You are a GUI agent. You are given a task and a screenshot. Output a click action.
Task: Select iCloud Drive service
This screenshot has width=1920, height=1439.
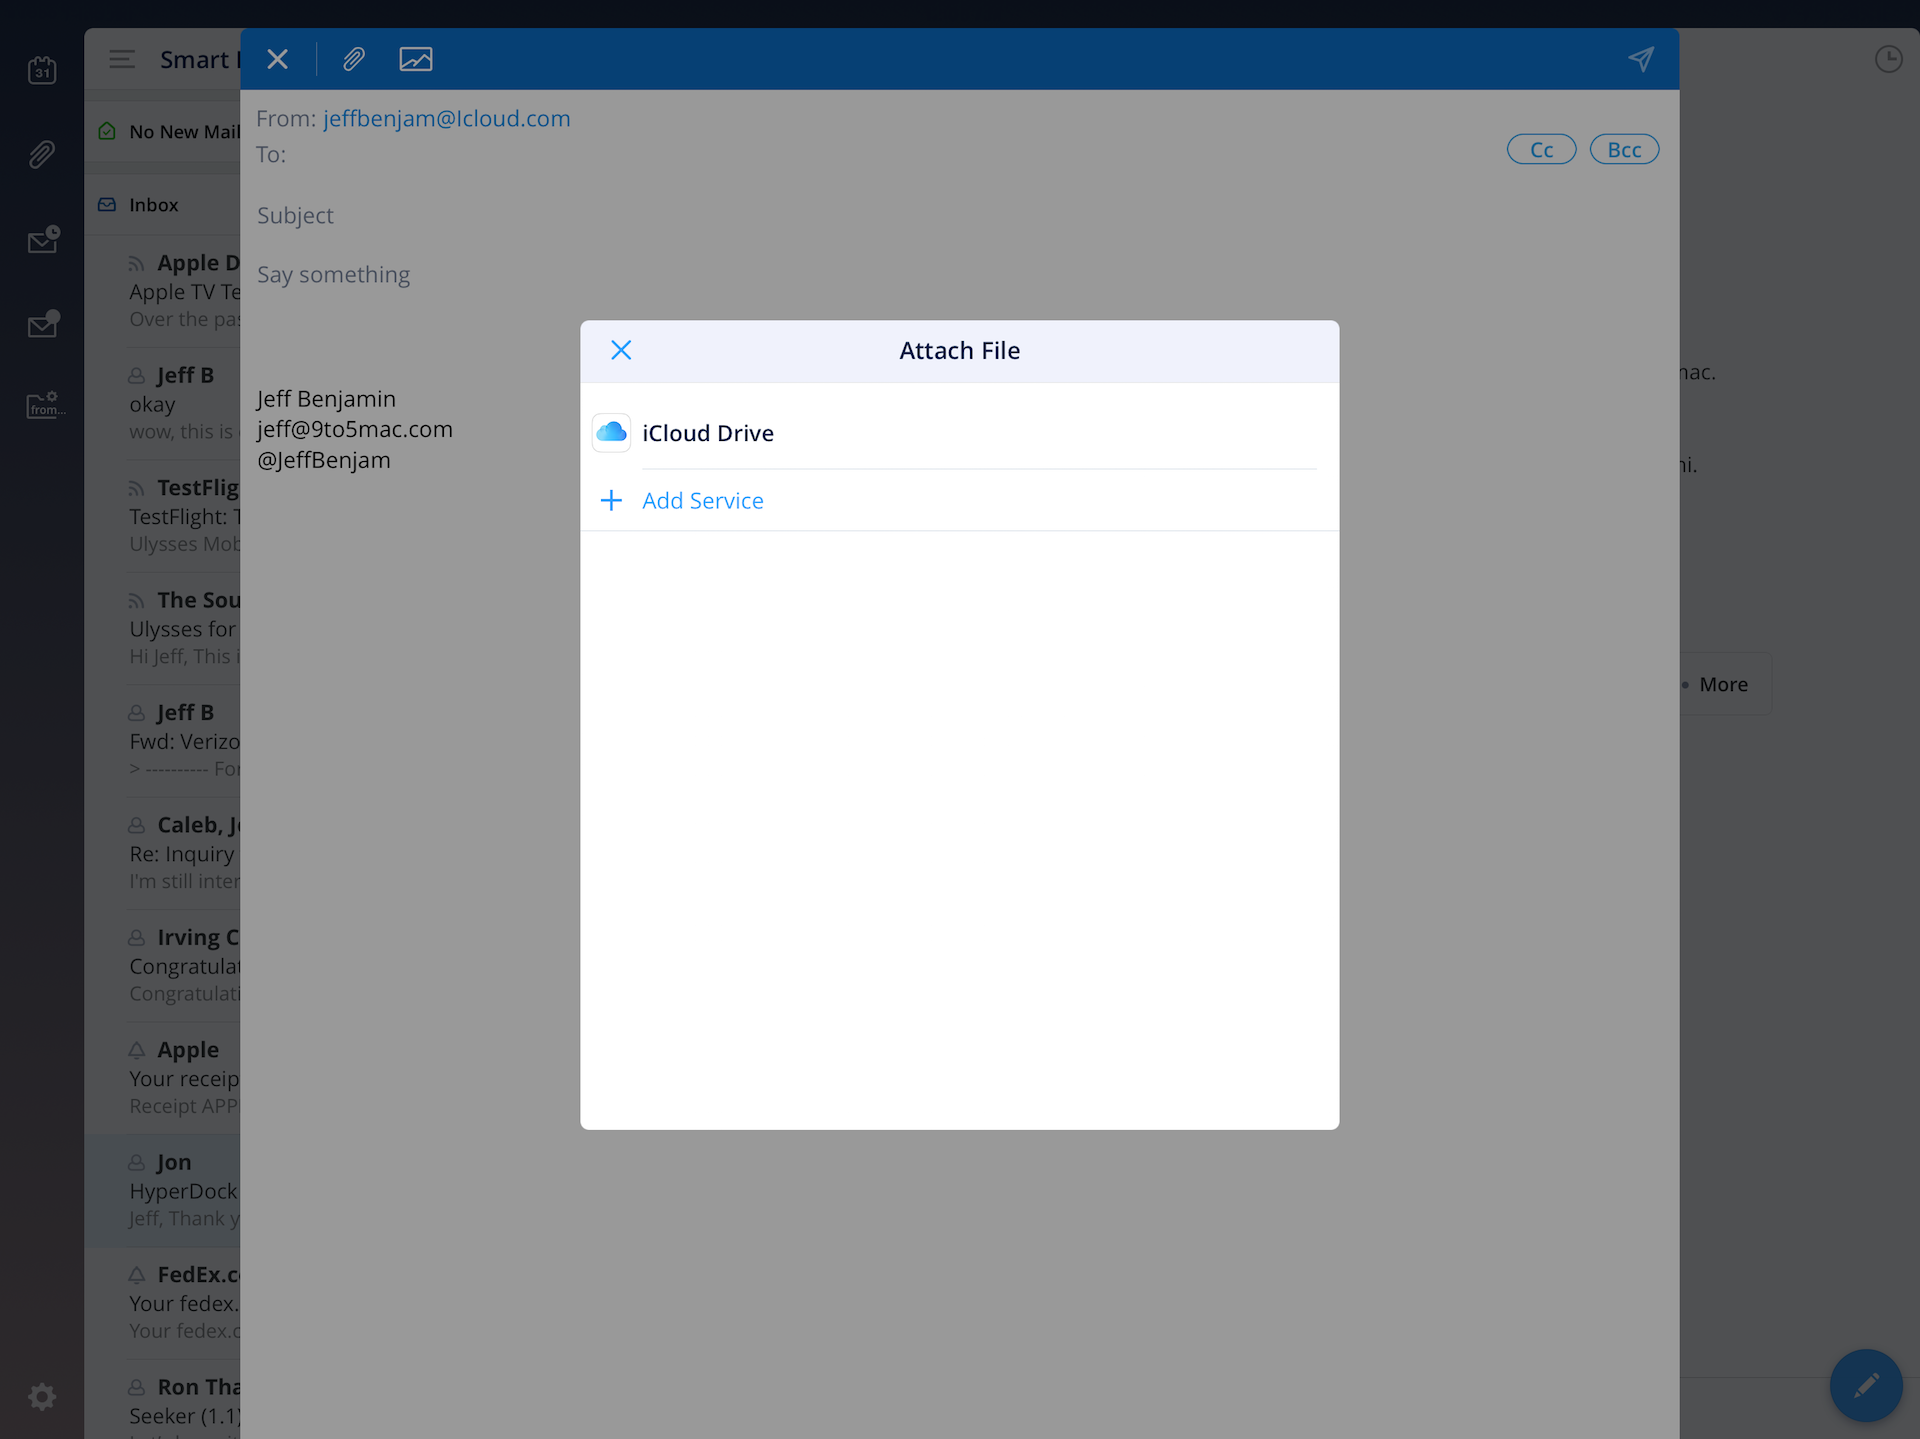pyautogui.click(x=707, y=433)
